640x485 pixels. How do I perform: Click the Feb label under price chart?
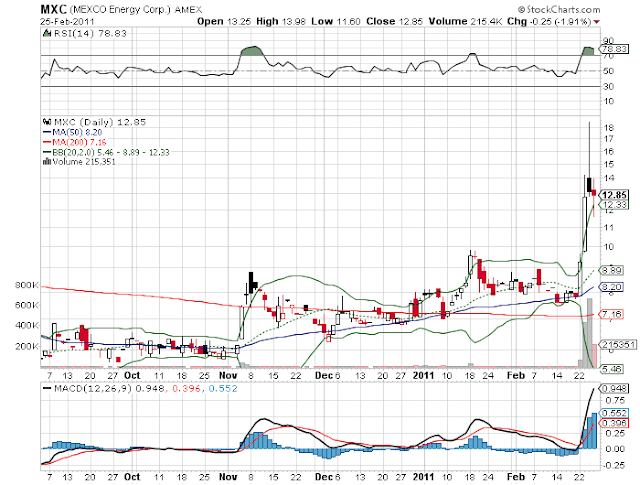click(515, 375)
